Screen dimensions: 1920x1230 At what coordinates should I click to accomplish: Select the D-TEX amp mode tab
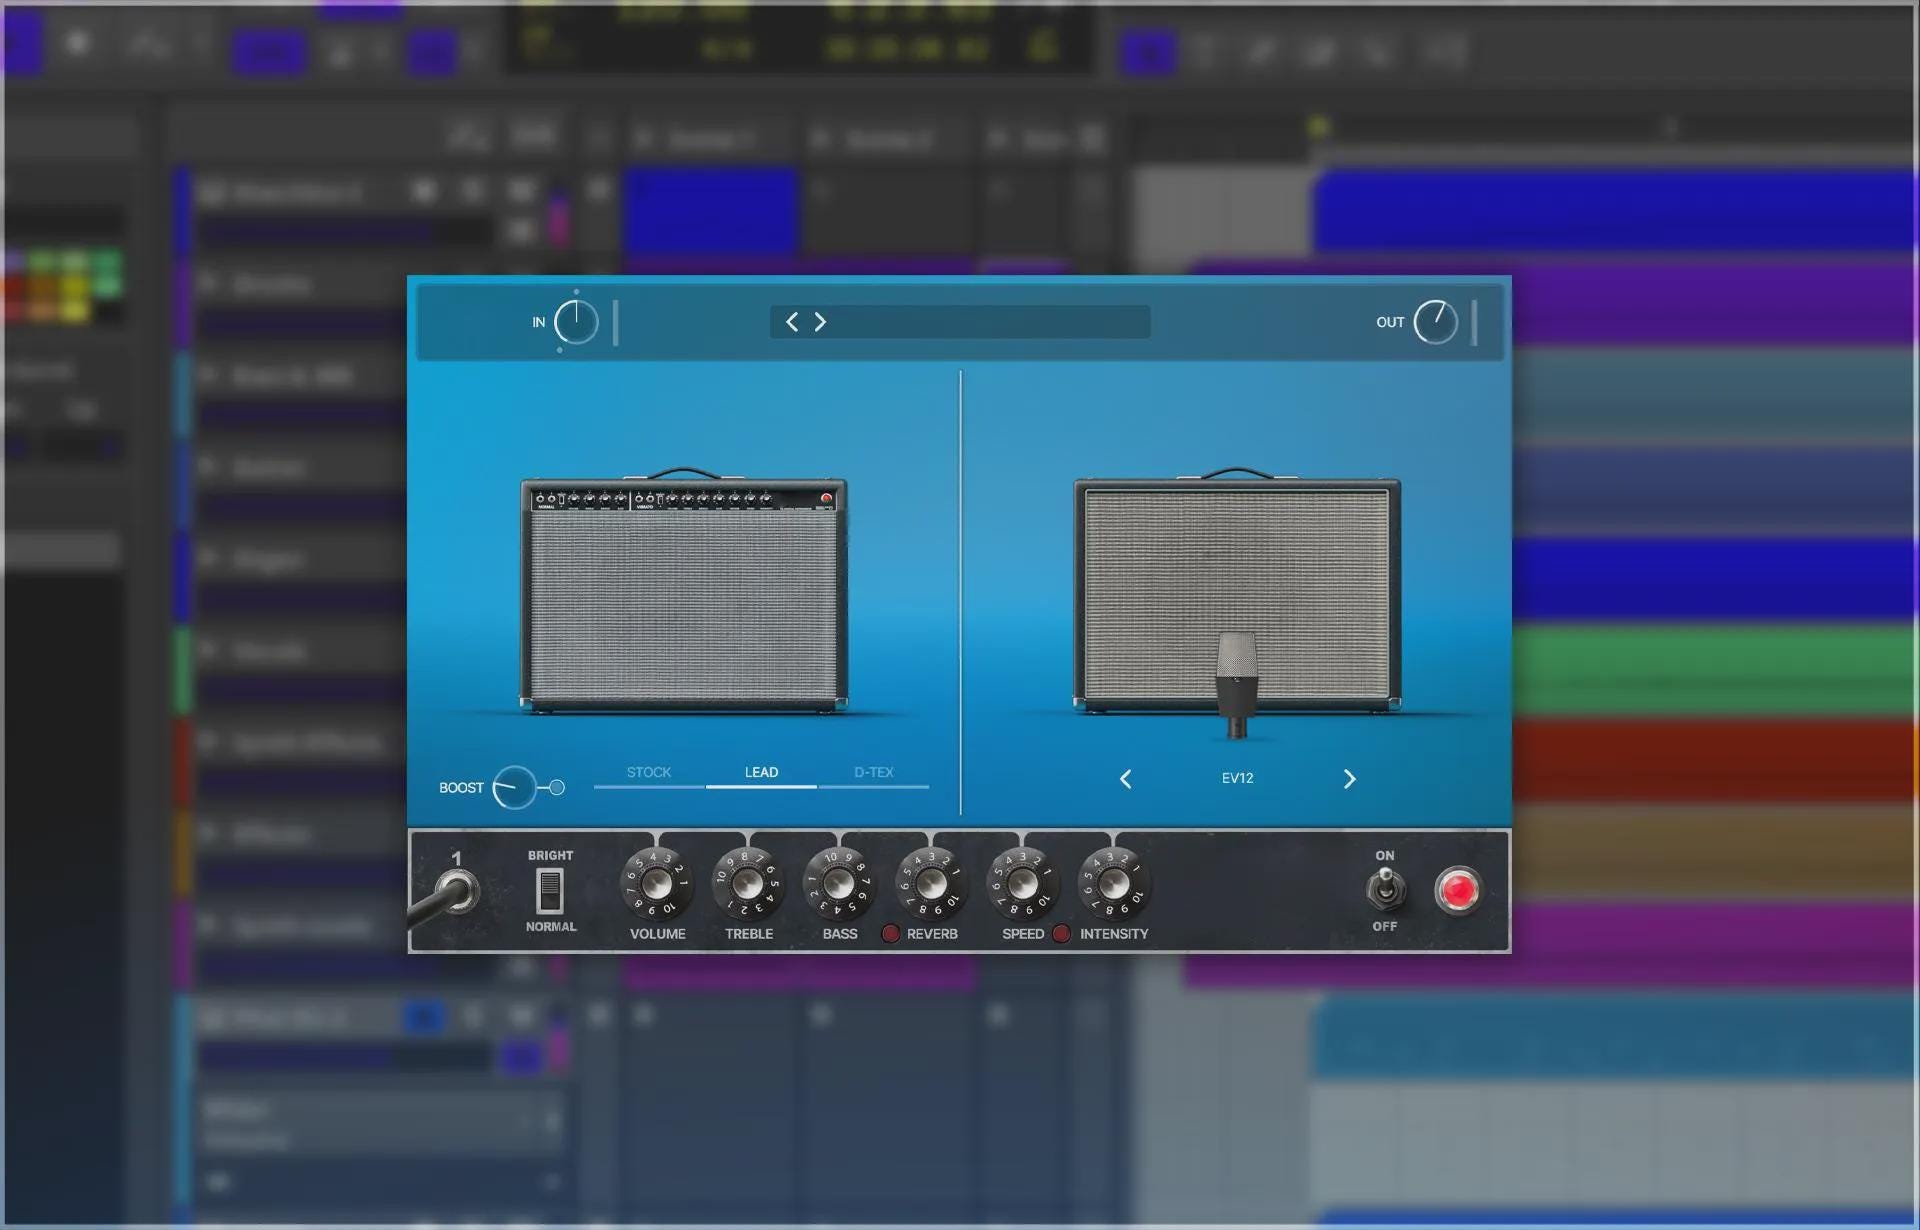click(874, 773)
